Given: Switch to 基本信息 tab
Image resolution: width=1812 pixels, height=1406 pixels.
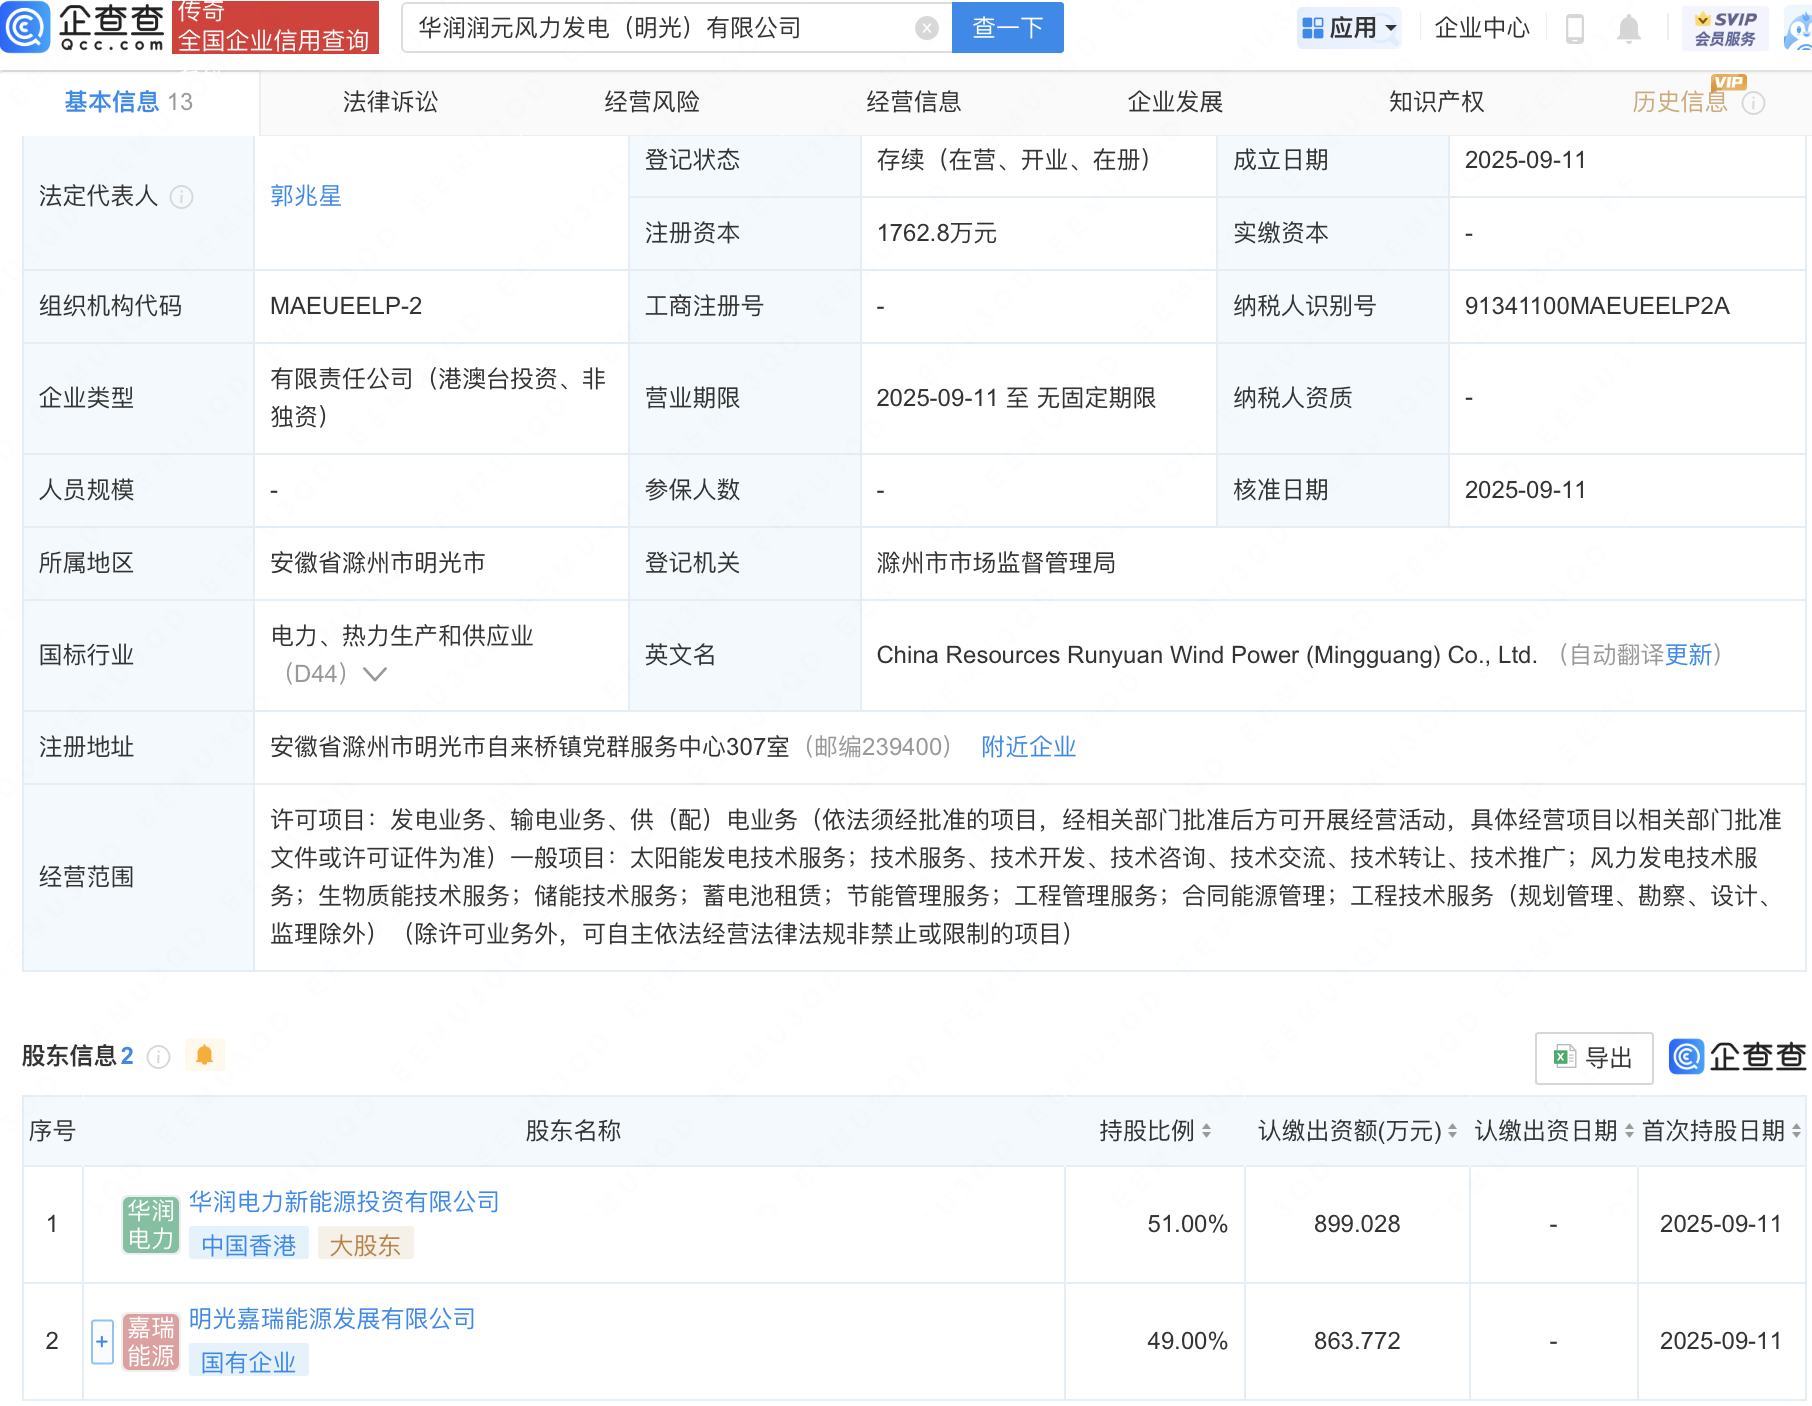Looking at the screenshot, I should 129,102.
